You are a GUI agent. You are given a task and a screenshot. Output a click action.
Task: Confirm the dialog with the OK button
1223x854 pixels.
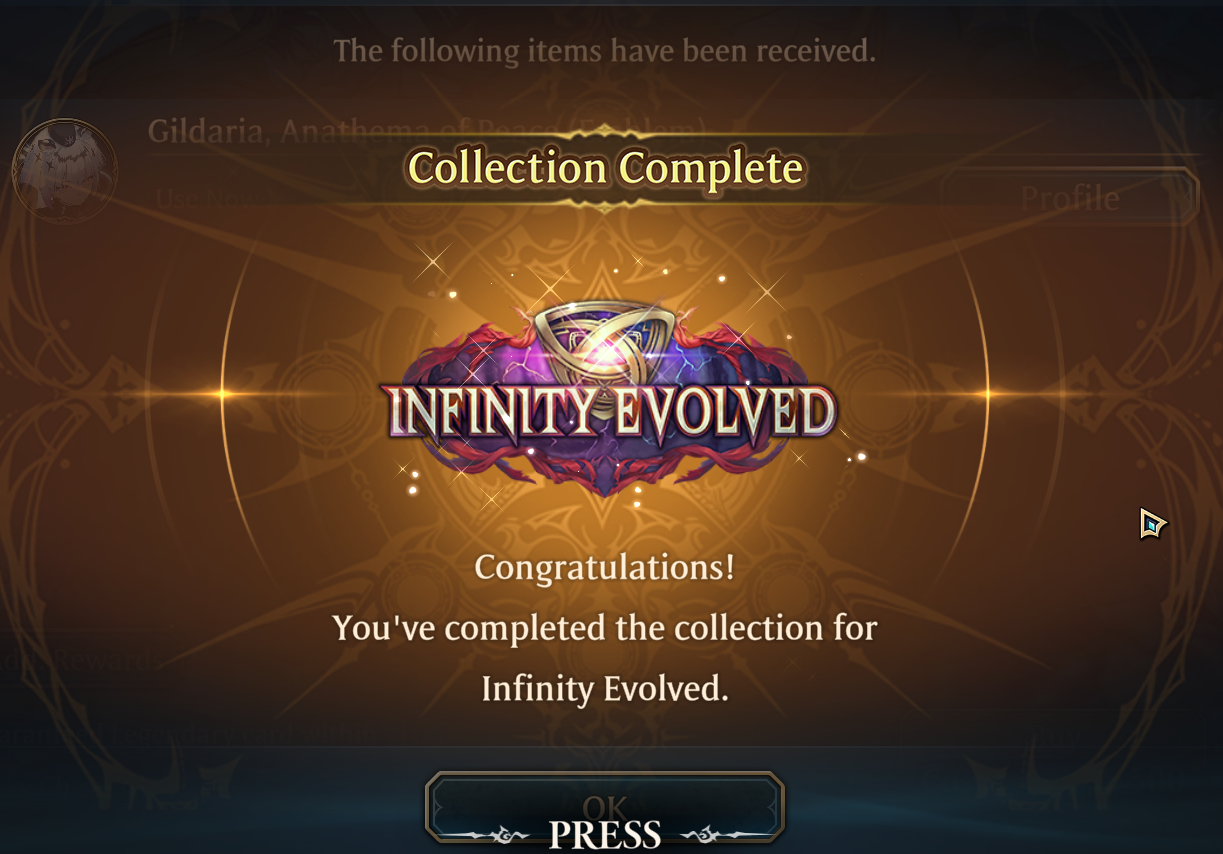[x=605, y=806]
